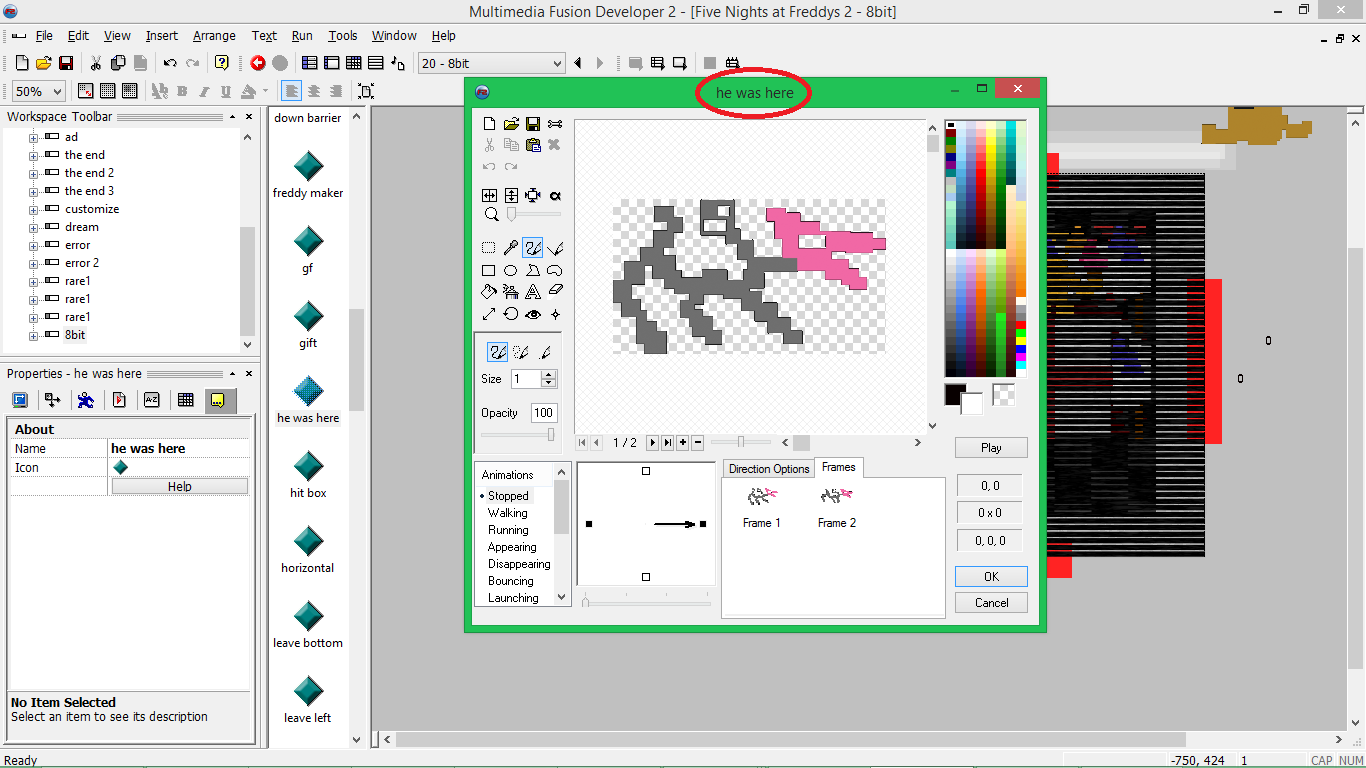Click the Play button in image editor

tap(991, 448)
